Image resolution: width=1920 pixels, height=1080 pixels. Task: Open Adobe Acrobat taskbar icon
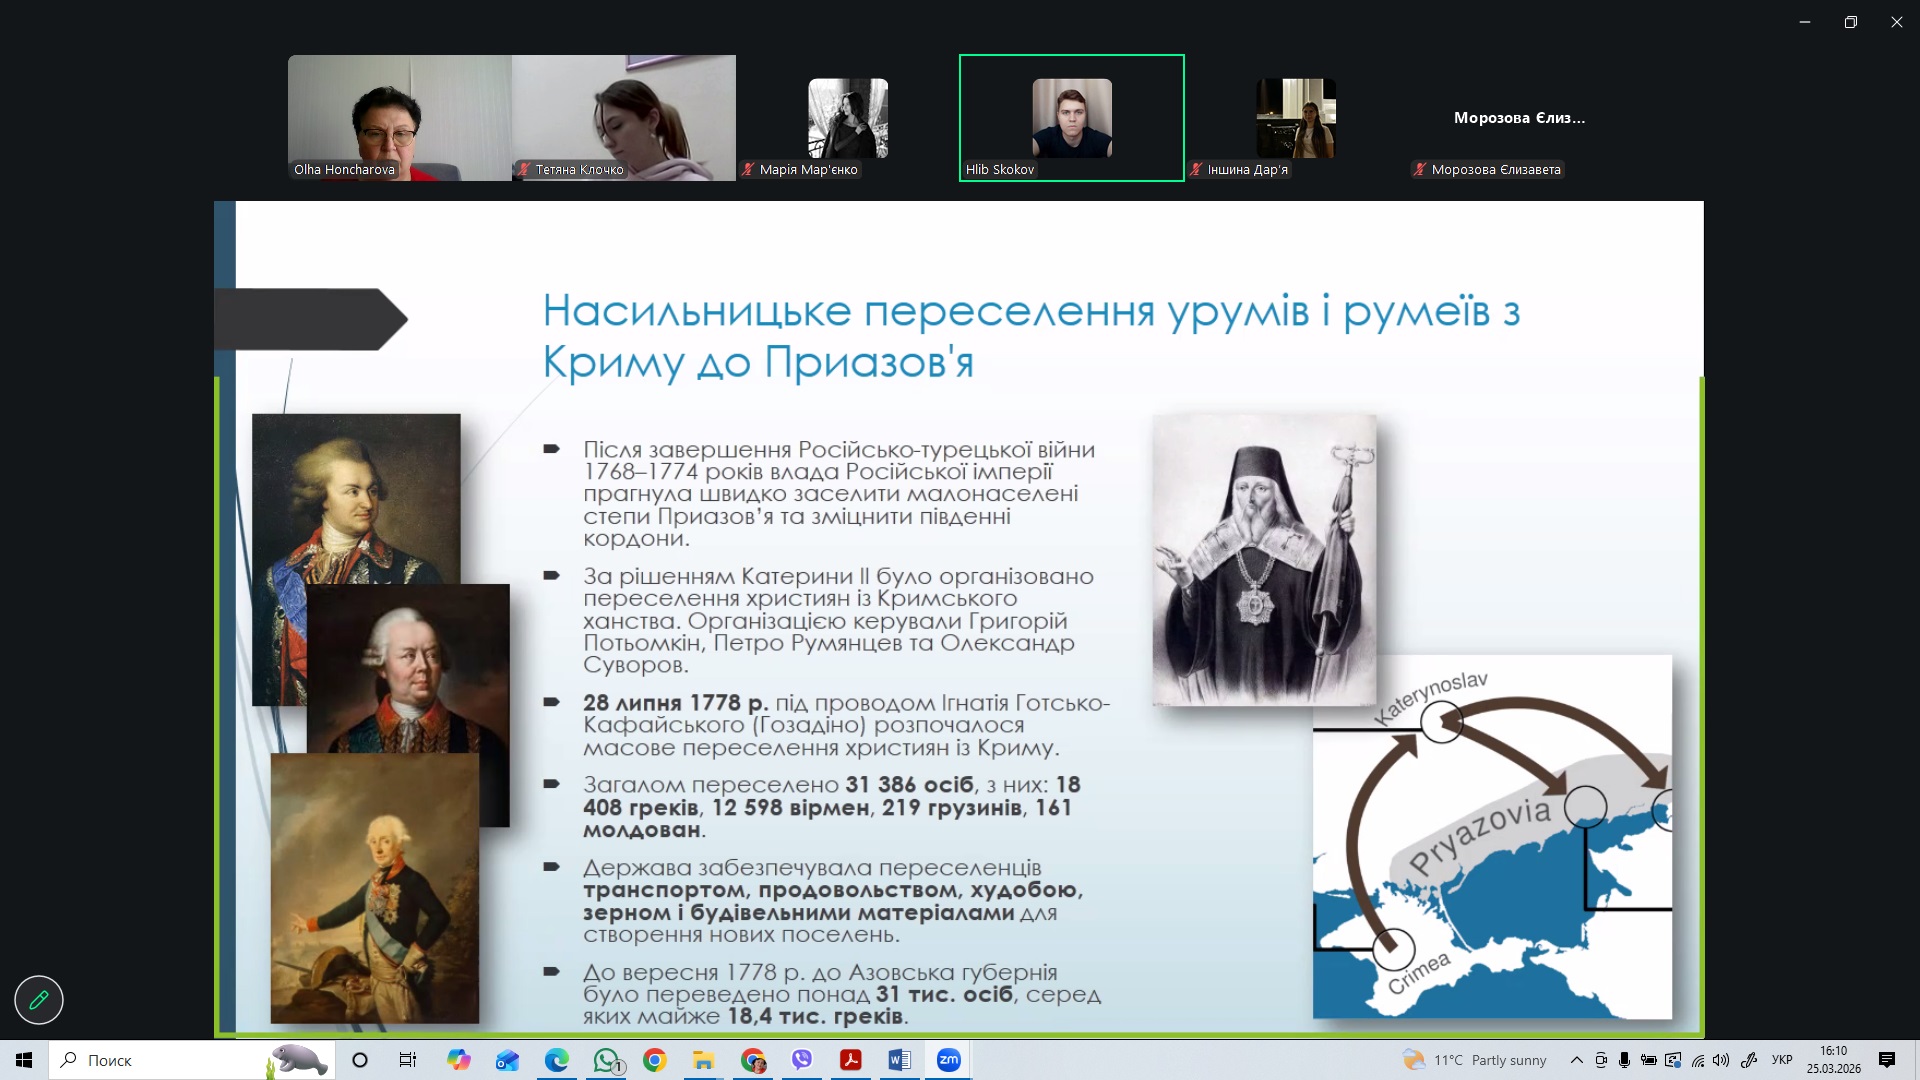point(851,1060)
